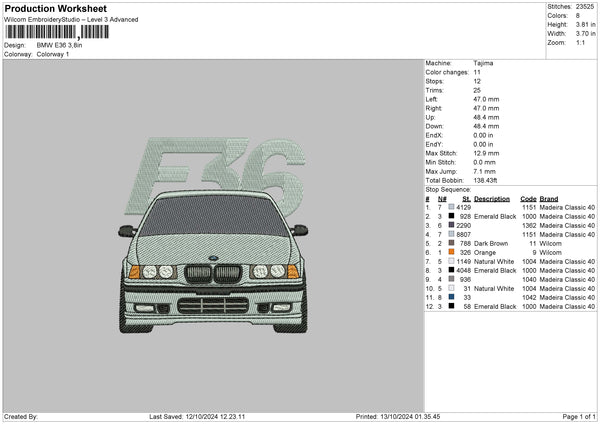Select the Zoom value 1:1

tap(580, 42)
